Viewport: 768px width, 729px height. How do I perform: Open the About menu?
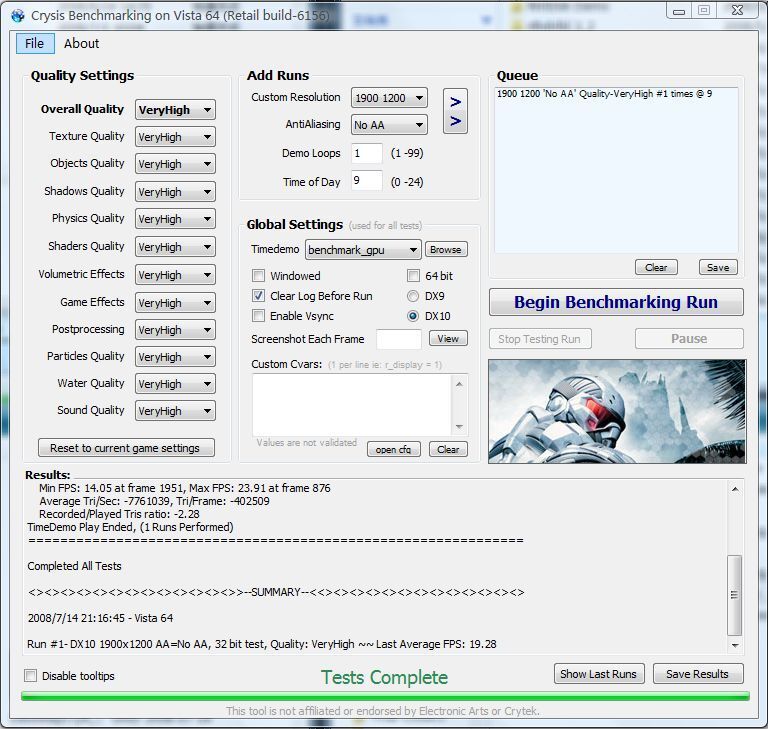[x=82, y=43]
